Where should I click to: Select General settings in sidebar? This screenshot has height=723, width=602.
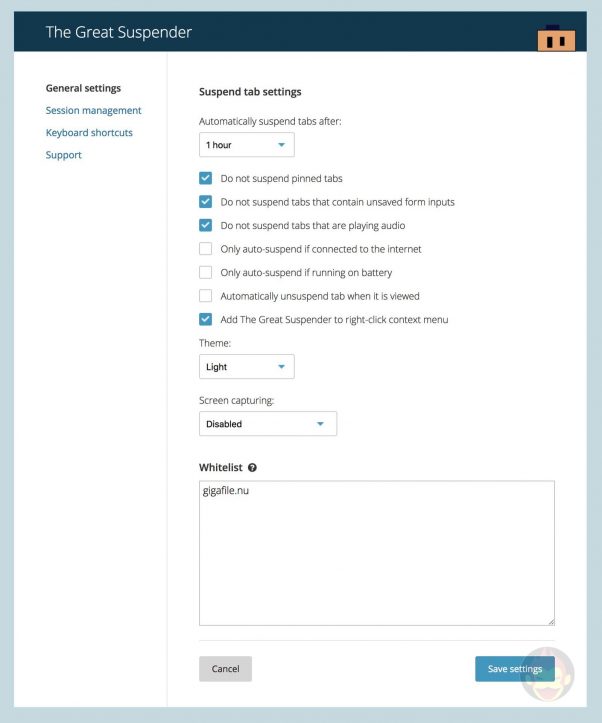83,88
